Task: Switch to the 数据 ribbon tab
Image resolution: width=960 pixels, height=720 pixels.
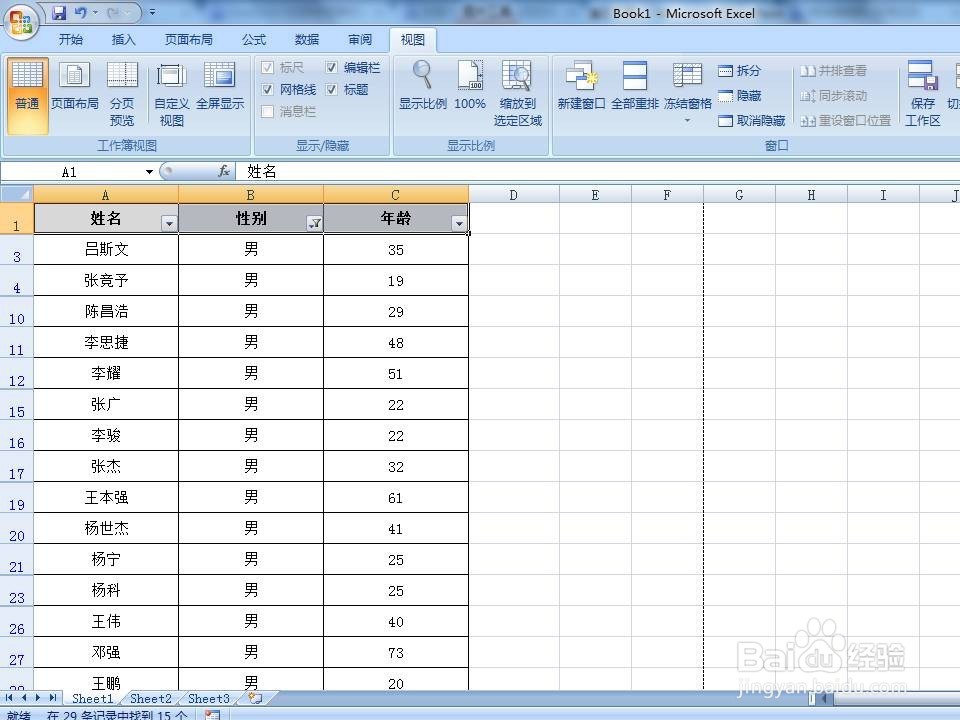Action: (x=306, y=39)
